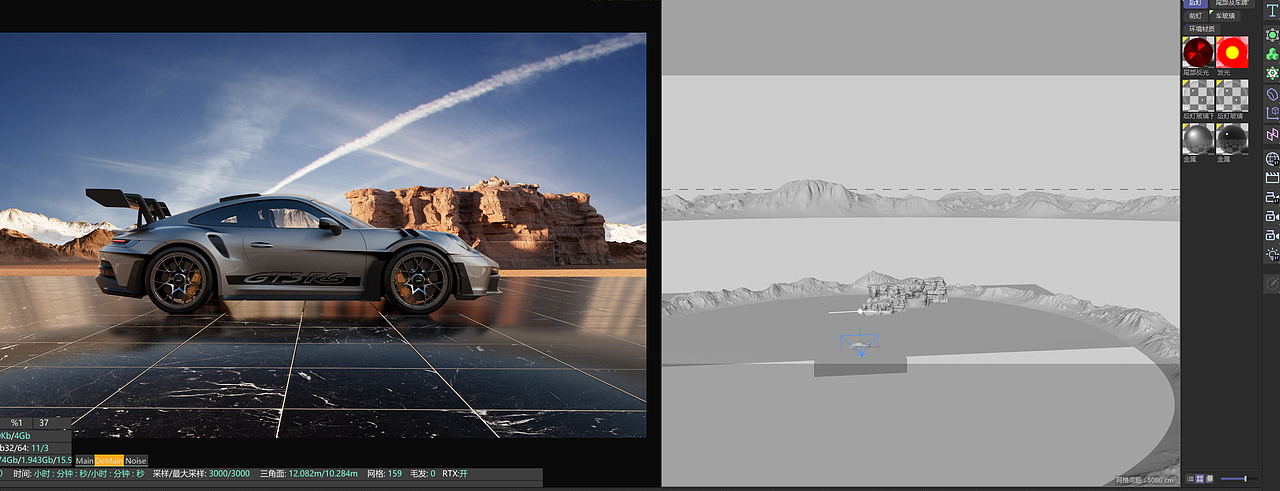The width and height of the screenshot is (1280, 491).
Task: Select the light gray 金属 material sphere
Action: [x=1198, y=138]
